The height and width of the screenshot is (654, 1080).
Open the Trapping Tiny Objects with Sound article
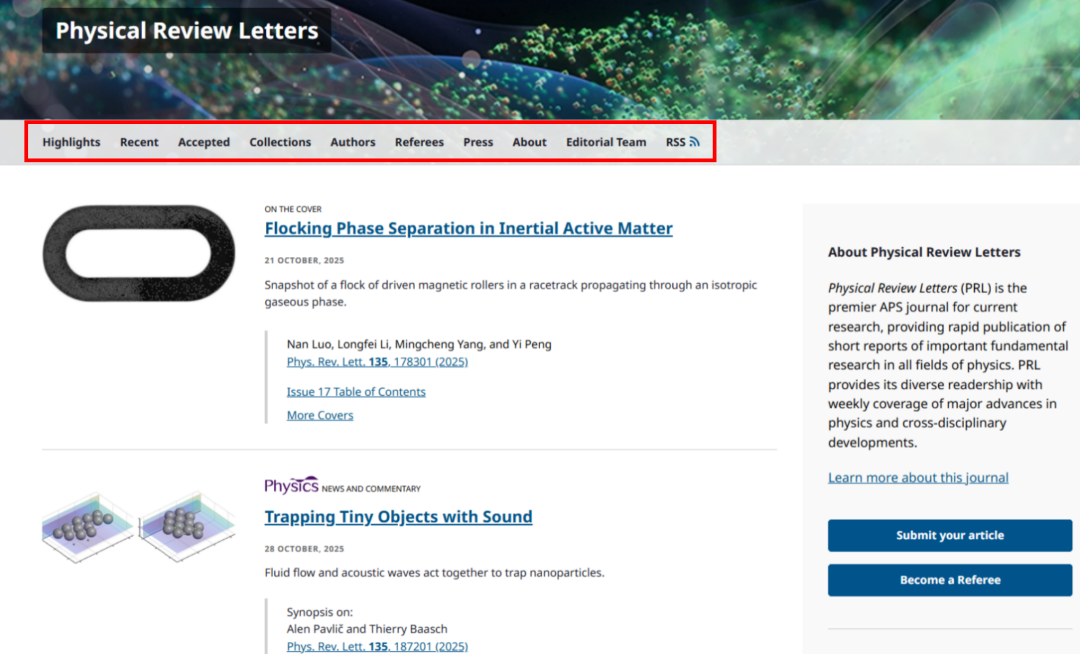(398, 516)
